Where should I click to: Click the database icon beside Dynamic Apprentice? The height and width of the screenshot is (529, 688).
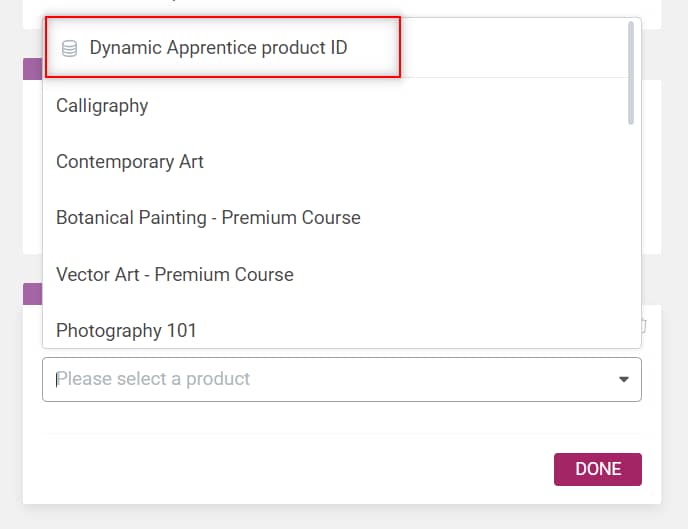(69, 48)
